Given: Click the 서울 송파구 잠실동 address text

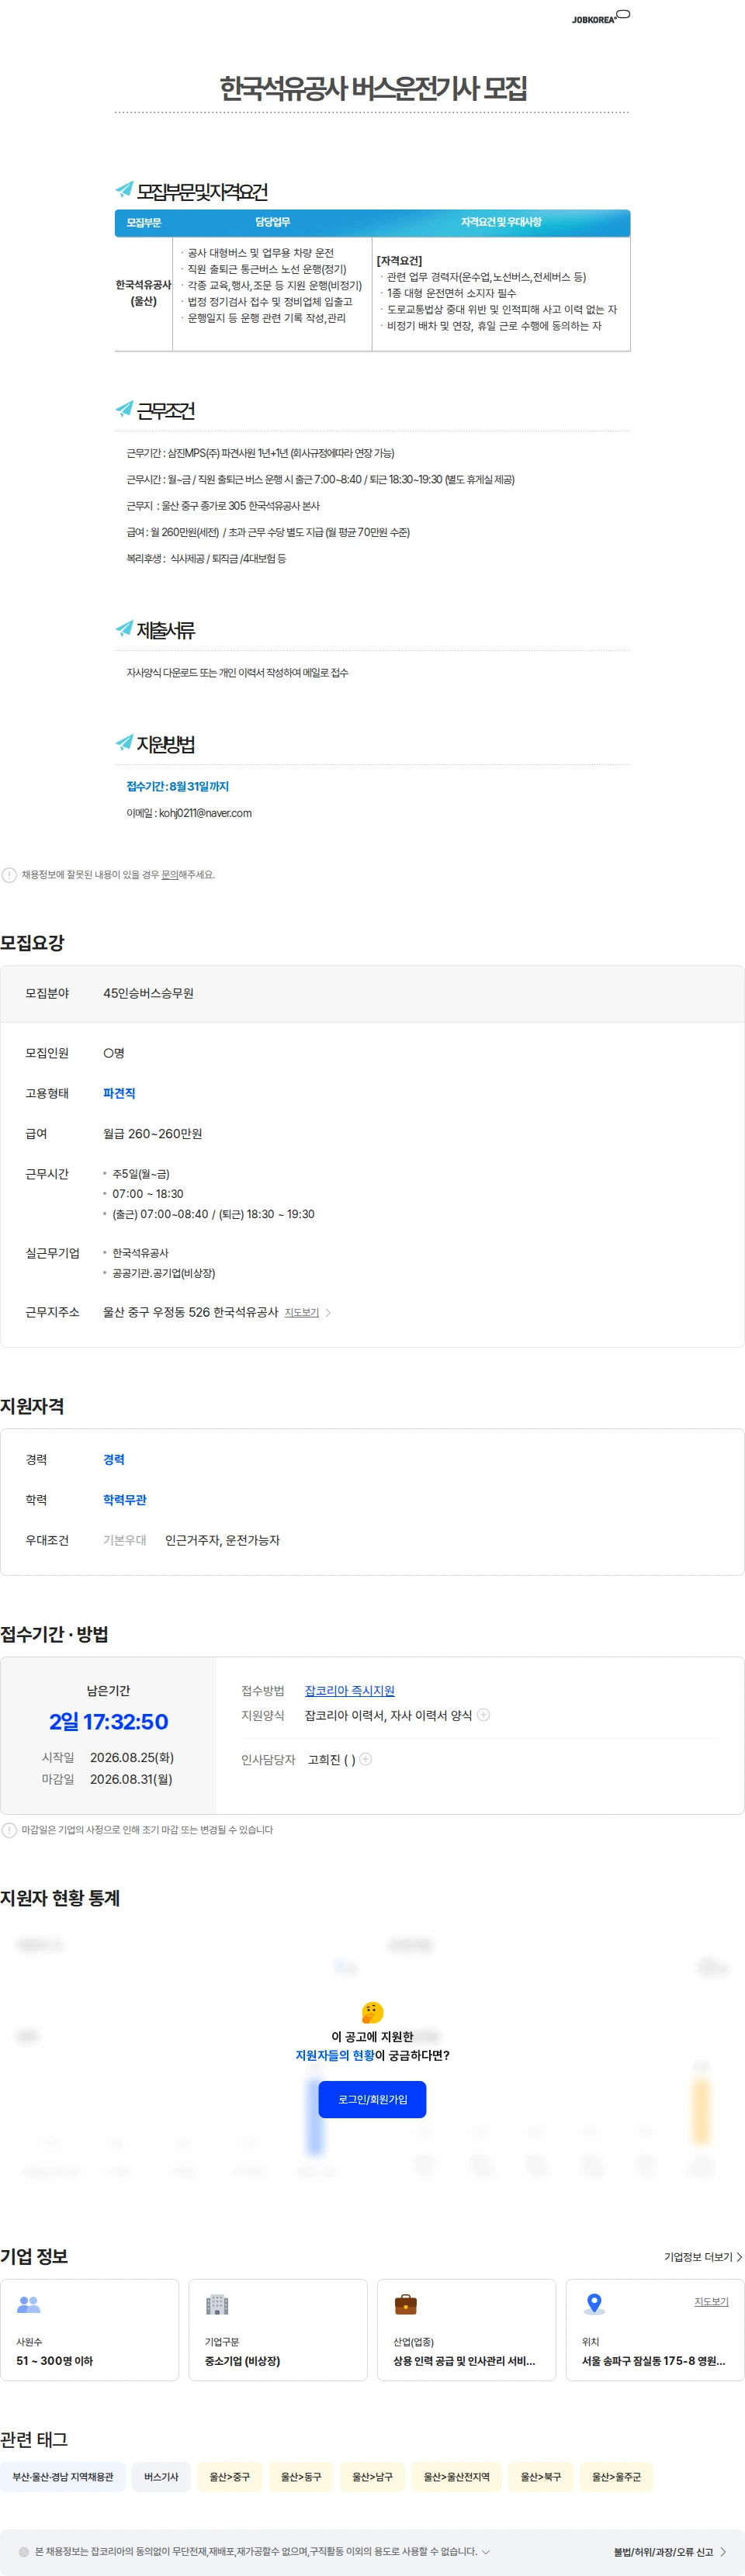Looking at the screenshot, I should click(653, 2361).
